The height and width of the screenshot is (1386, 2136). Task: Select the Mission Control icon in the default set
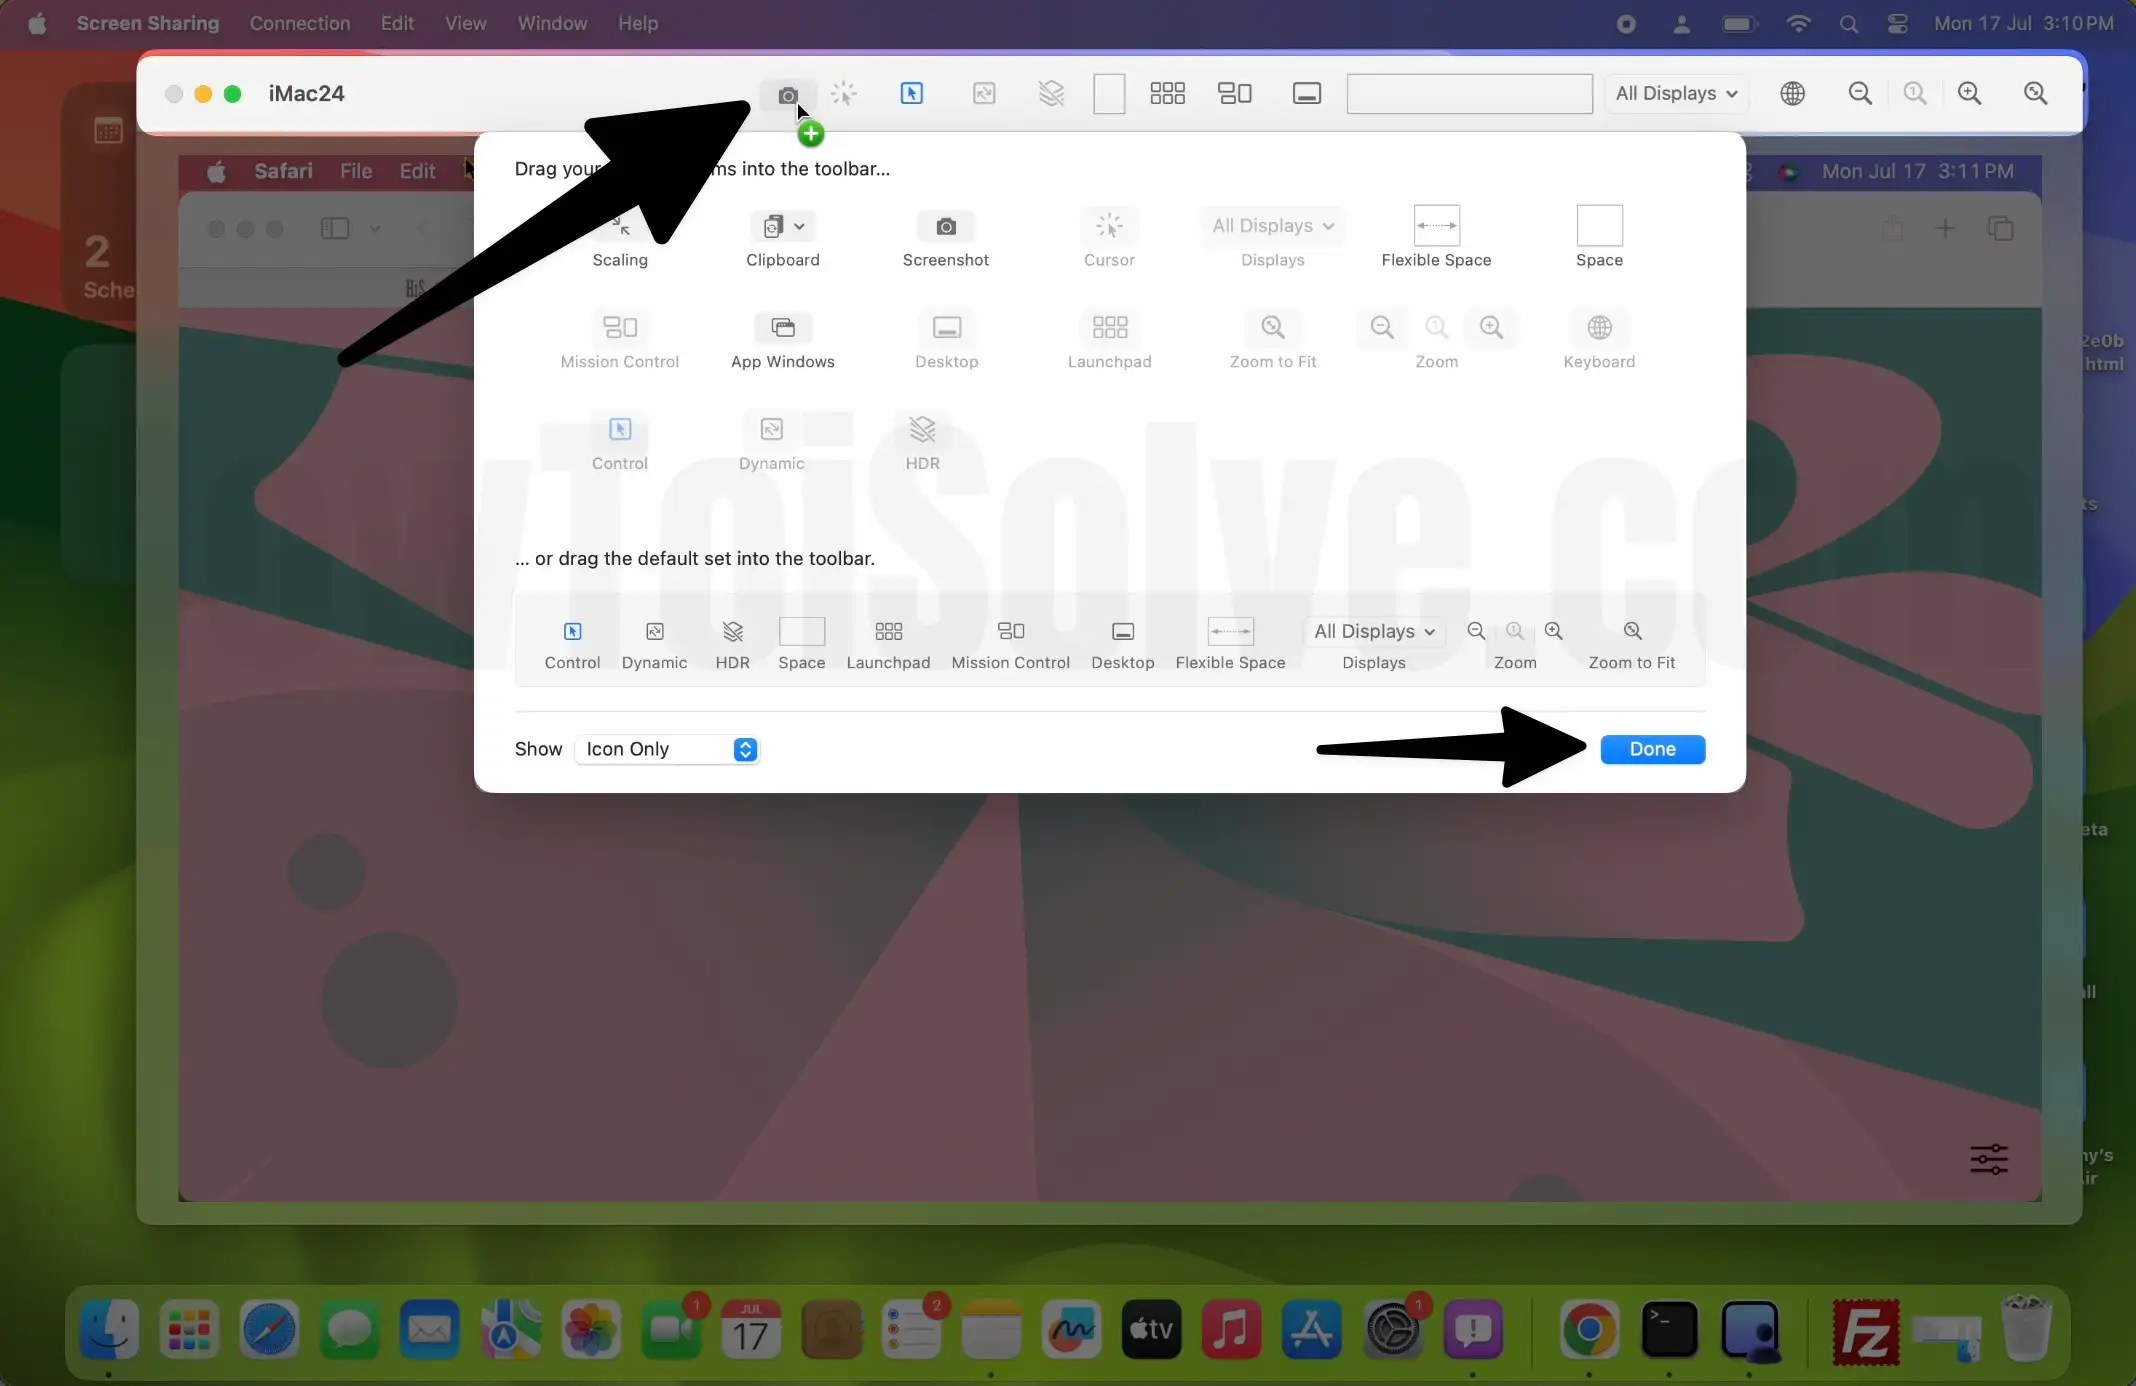(x=1010, y=632)
